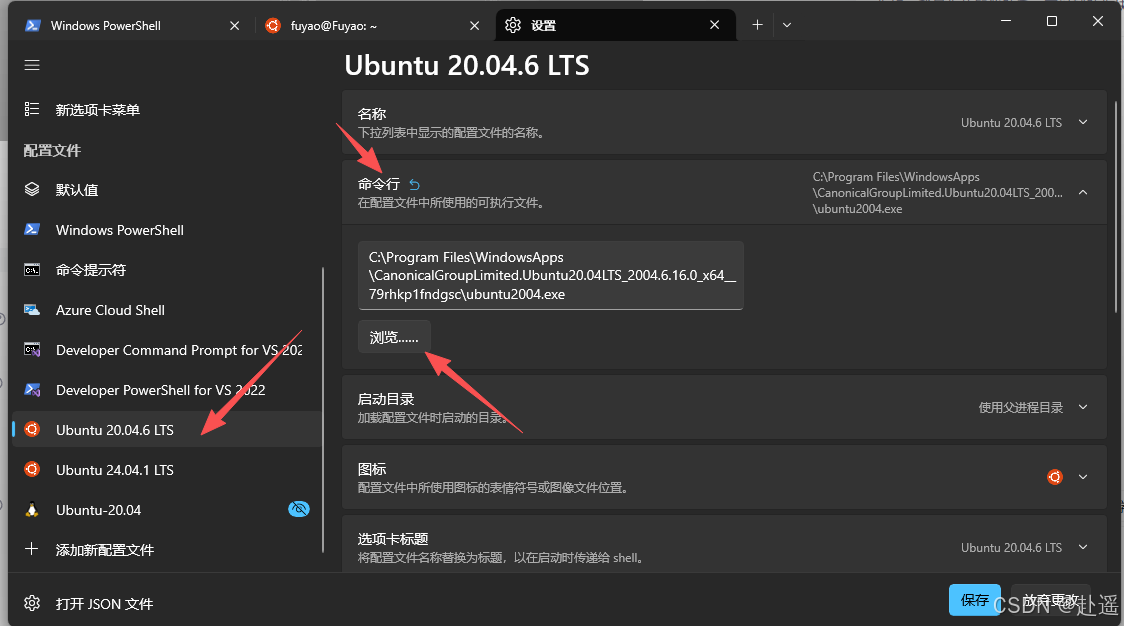Collapse the Command line setting chevron
This screenshot has height=626, width=1124.
pos(1083,192)
